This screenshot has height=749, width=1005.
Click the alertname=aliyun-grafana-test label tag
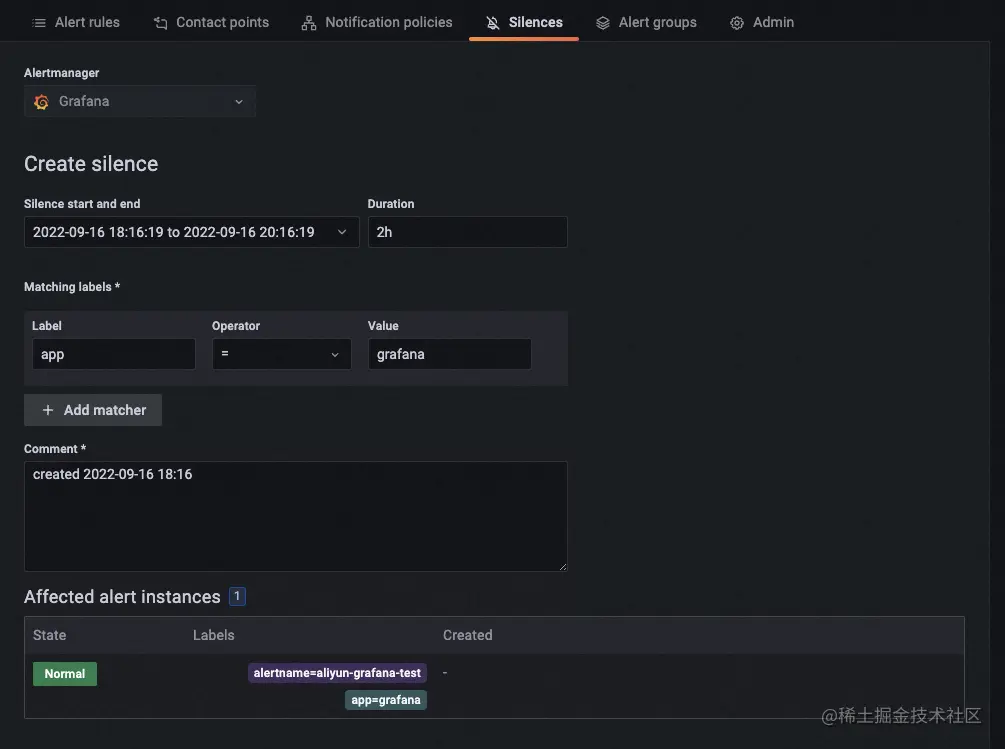(x=337, y=673)
